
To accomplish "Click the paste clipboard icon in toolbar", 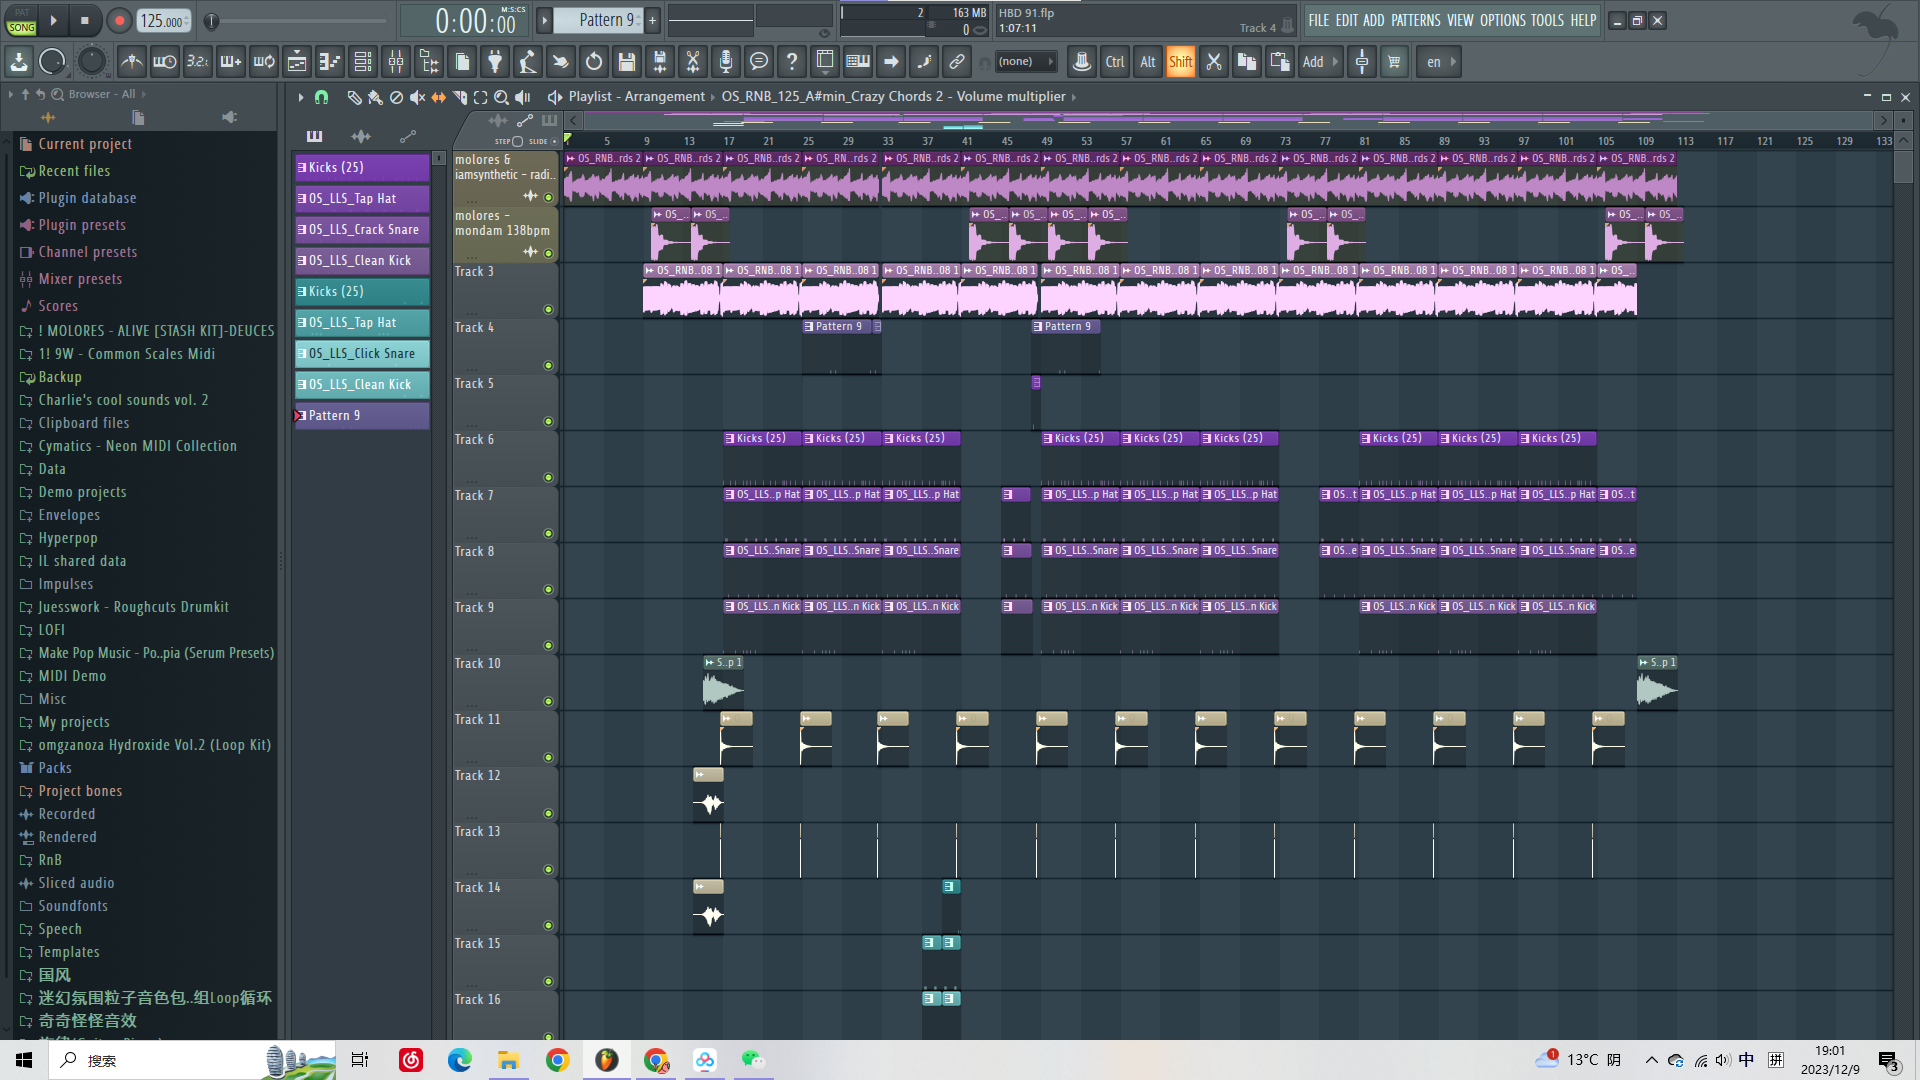I will (x=1280, y=62).
